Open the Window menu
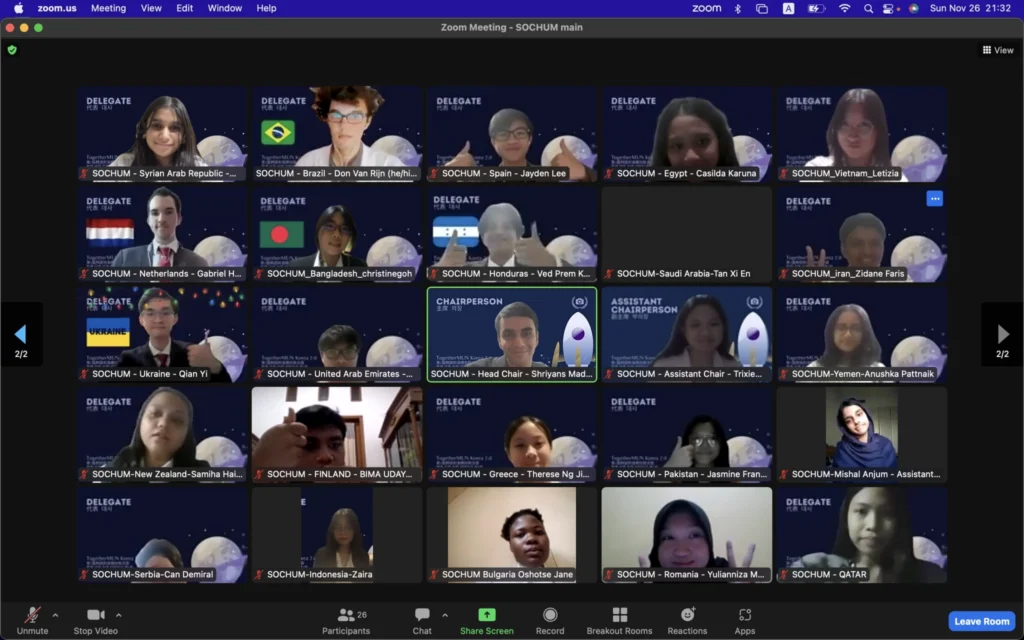 224,8
